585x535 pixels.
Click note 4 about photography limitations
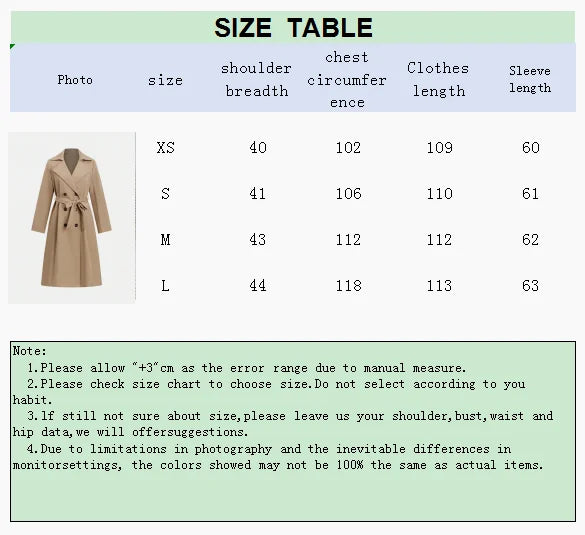(x=278, y=457)
